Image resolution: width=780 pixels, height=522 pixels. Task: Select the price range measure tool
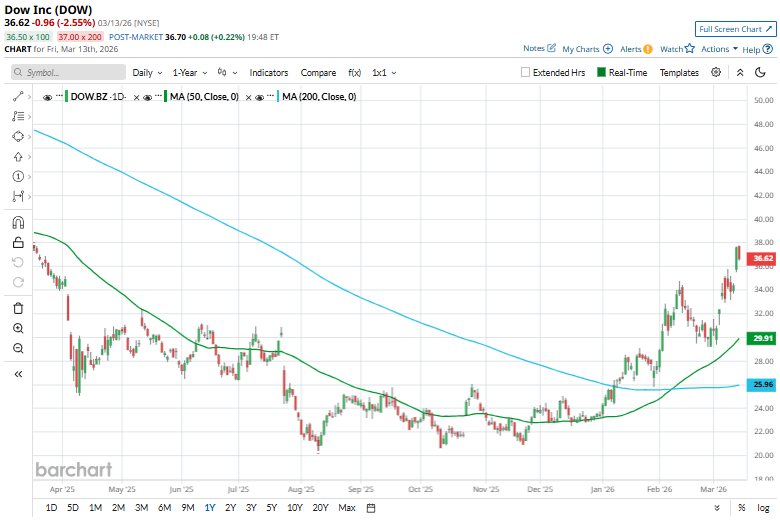tap(18, 197)
